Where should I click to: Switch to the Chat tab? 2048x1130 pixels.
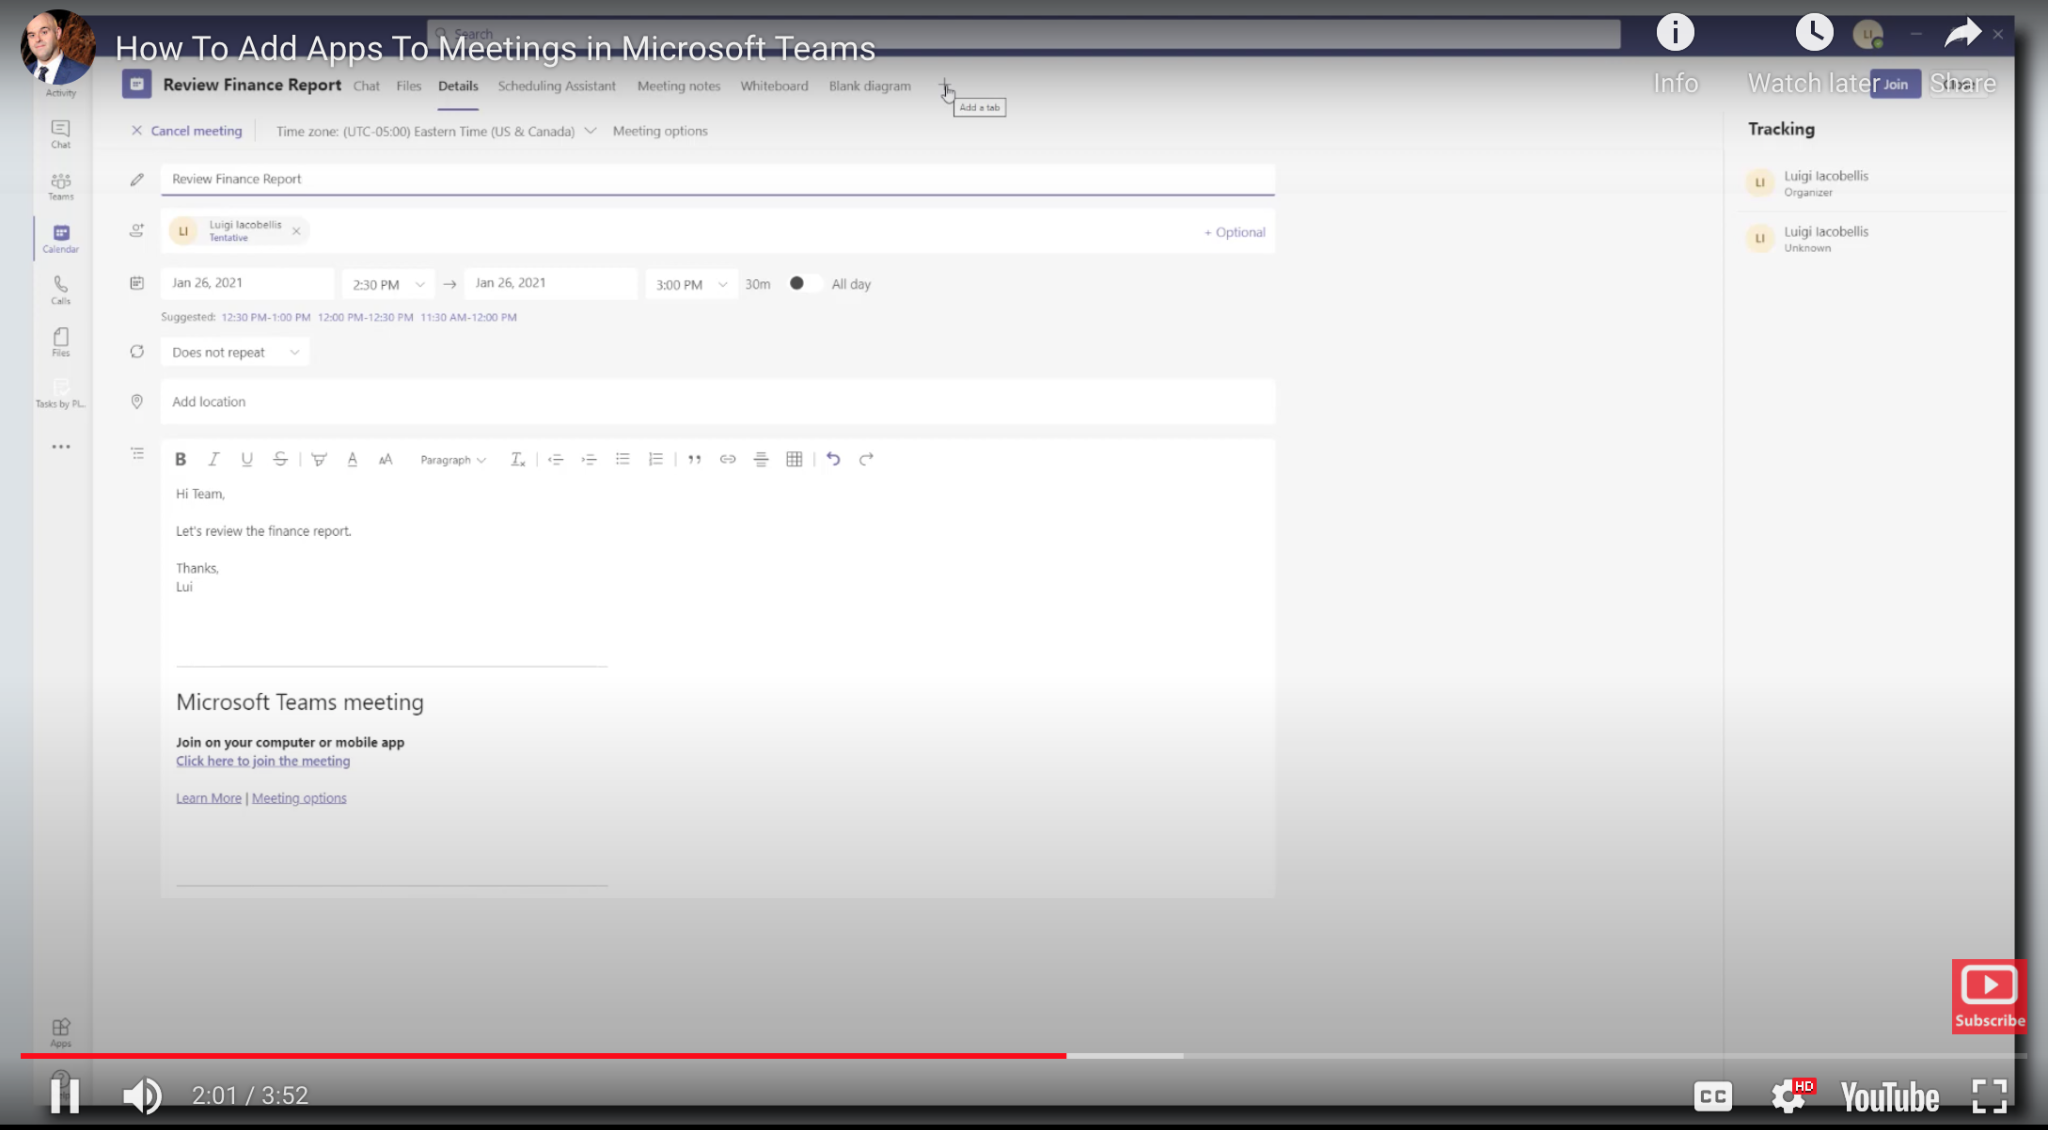(366, 86)
